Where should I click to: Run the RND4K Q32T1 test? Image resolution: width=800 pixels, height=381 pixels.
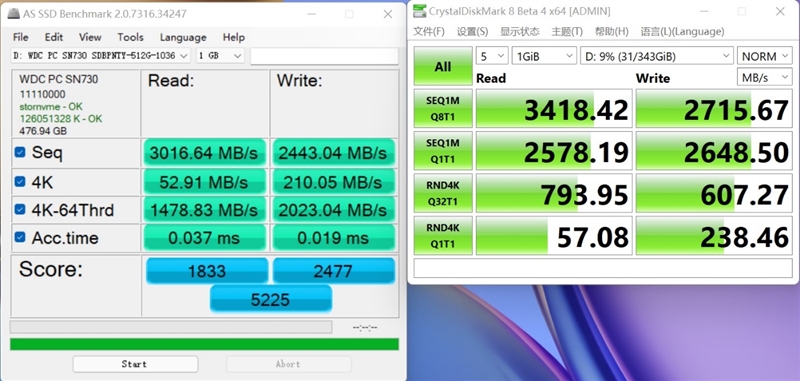pos(443,193)
